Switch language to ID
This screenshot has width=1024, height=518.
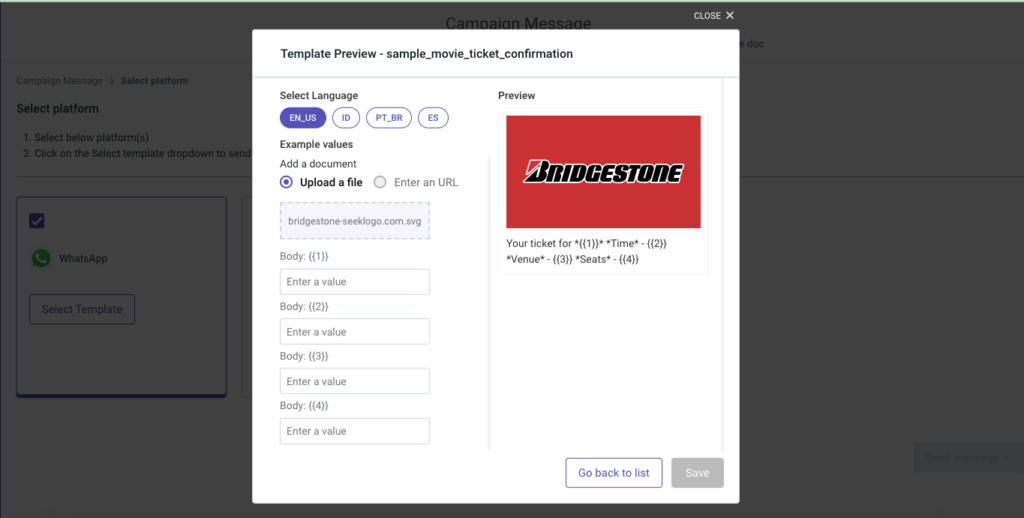(346, 118)
